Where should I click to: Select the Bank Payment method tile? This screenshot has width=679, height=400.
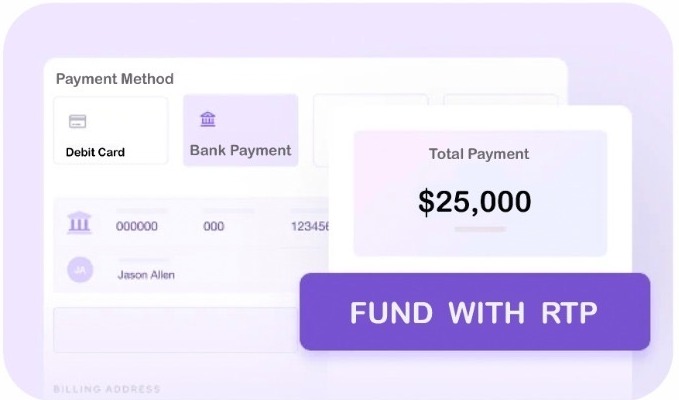point(240,131)
